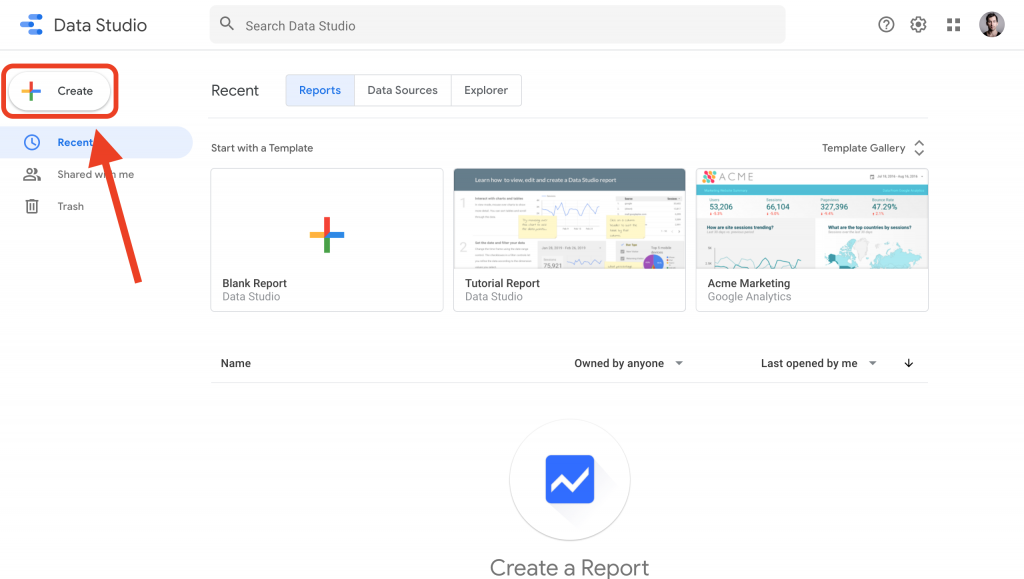This screenshot has width=1024, height=579.
Task: Switch to the Reports tab
Action: (320, 90)
